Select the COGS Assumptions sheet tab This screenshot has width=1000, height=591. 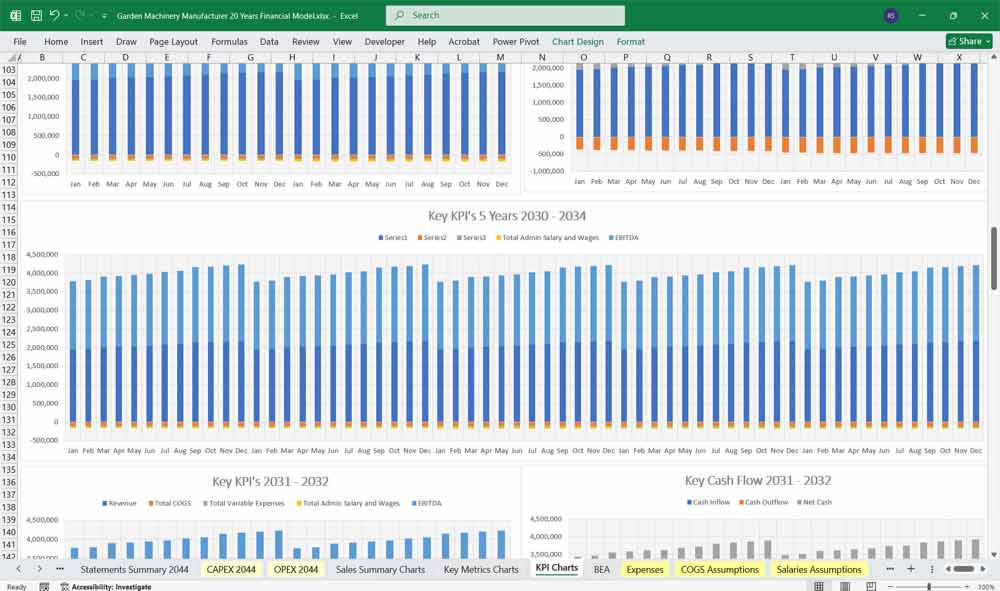[719, 568]
